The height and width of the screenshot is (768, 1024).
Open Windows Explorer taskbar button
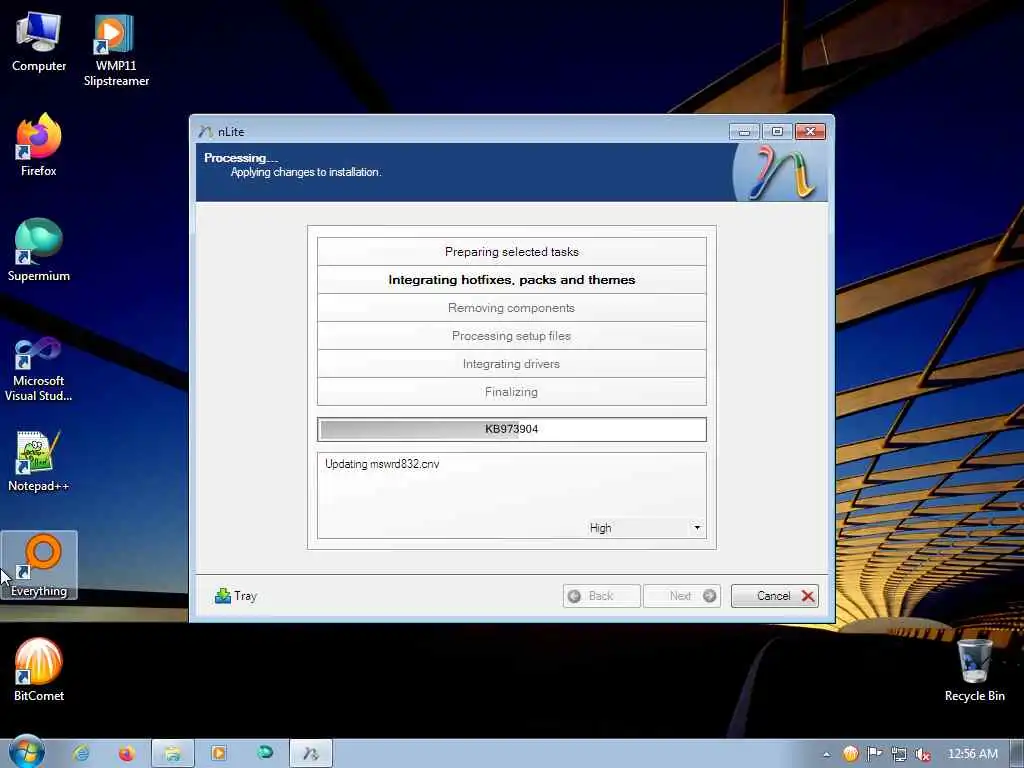(x=172, y=753)
